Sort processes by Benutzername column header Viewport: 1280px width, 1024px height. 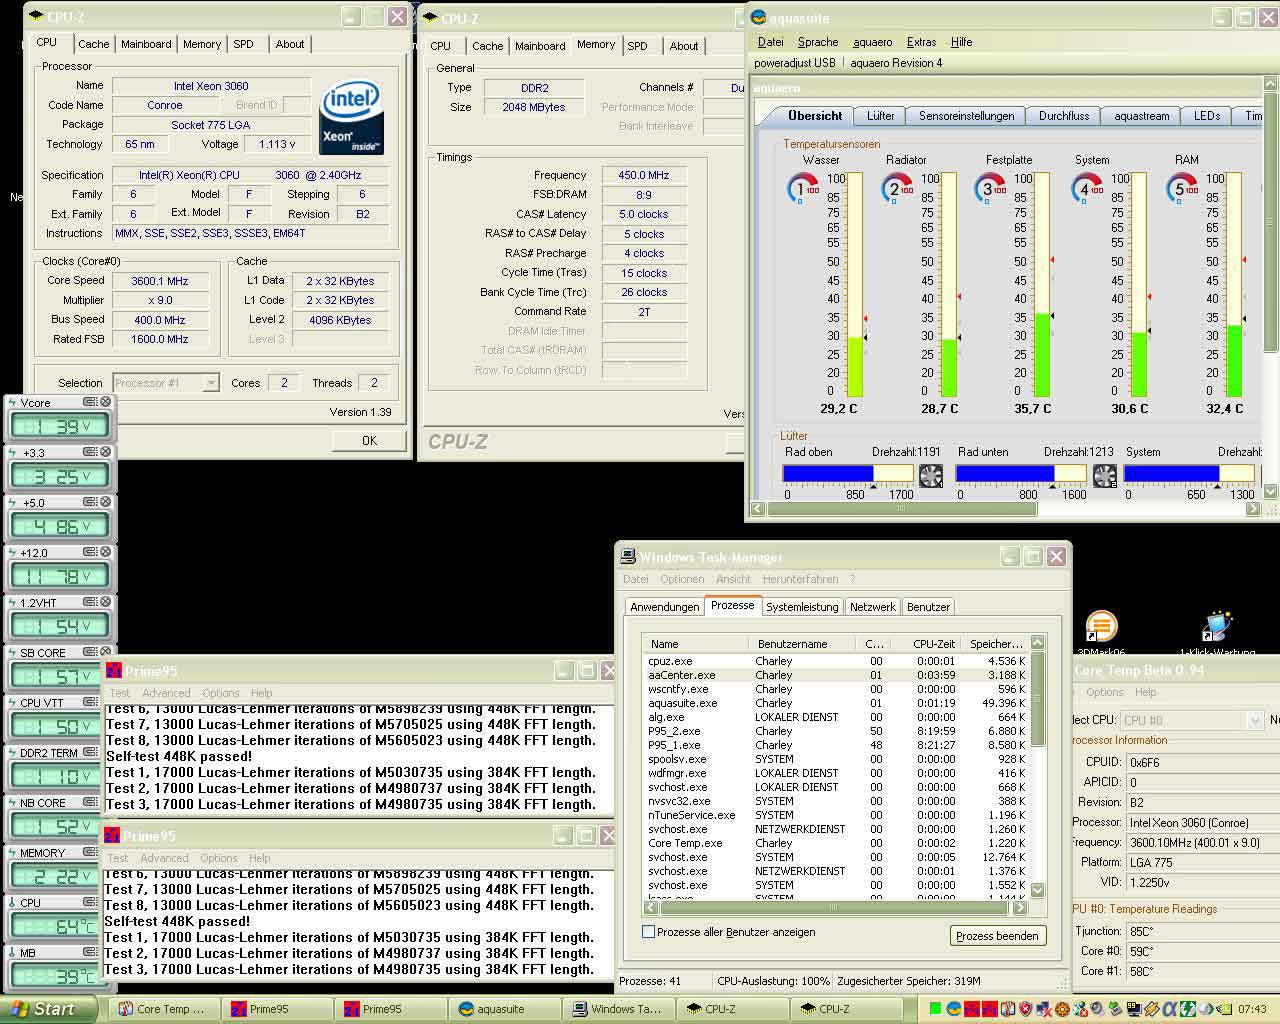[x=803, y=644]
